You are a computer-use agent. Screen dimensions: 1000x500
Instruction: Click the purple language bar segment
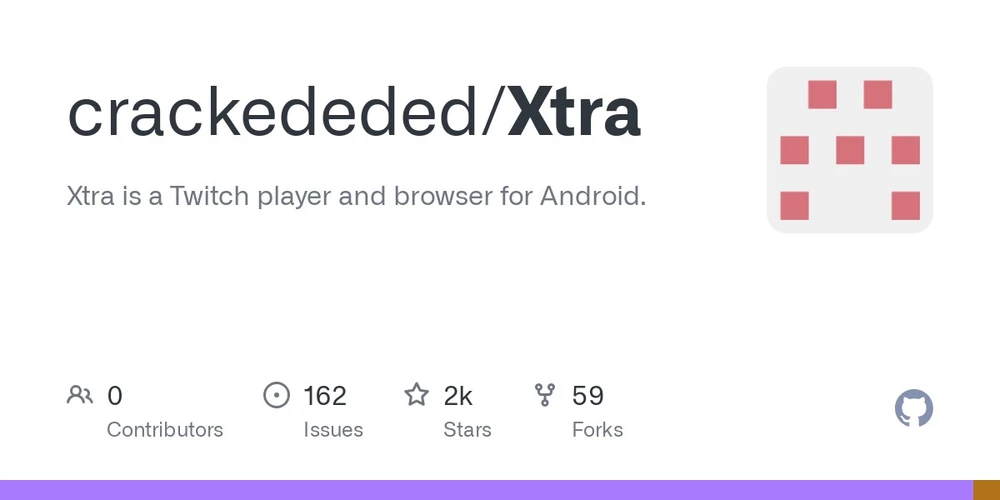coord(486,490)
